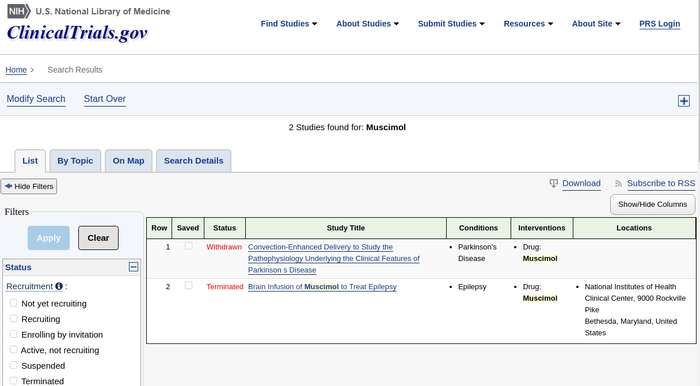
Task: Open Show/Hide Columns
Action: point(652,204)
